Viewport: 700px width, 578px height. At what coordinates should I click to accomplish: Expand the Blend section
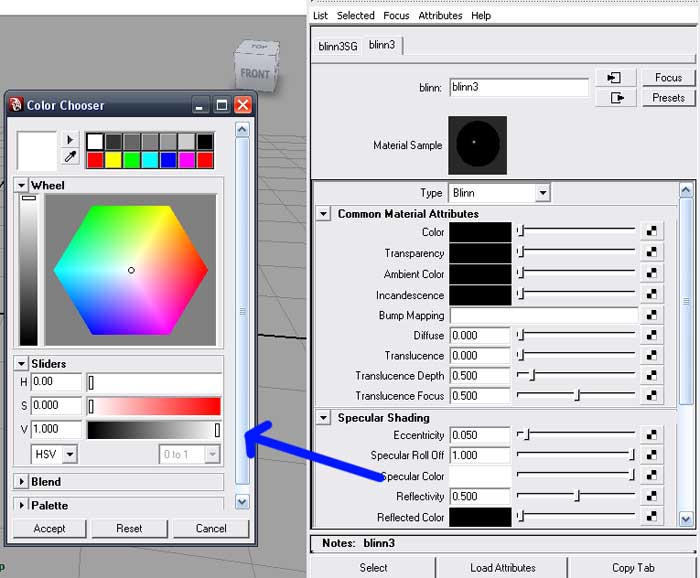(x=21, y=482)
